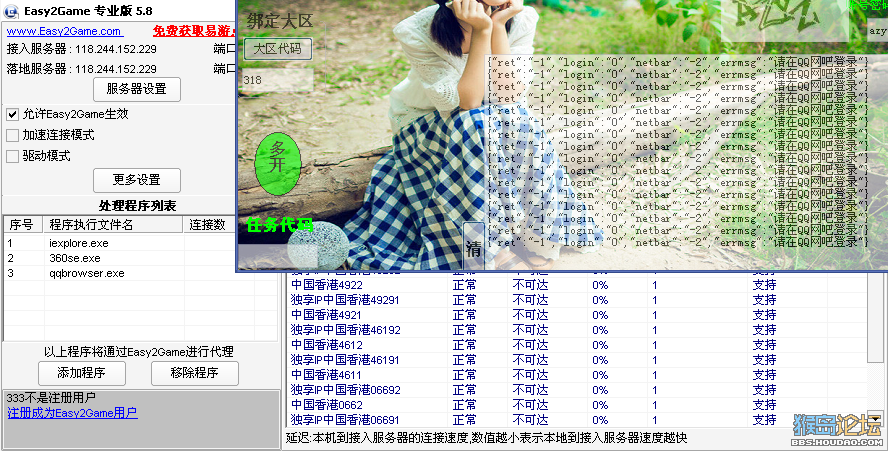The width and height of the screenshot is (888, 451).
Task: Click the 大区代码 button
Action: point(278,49)
